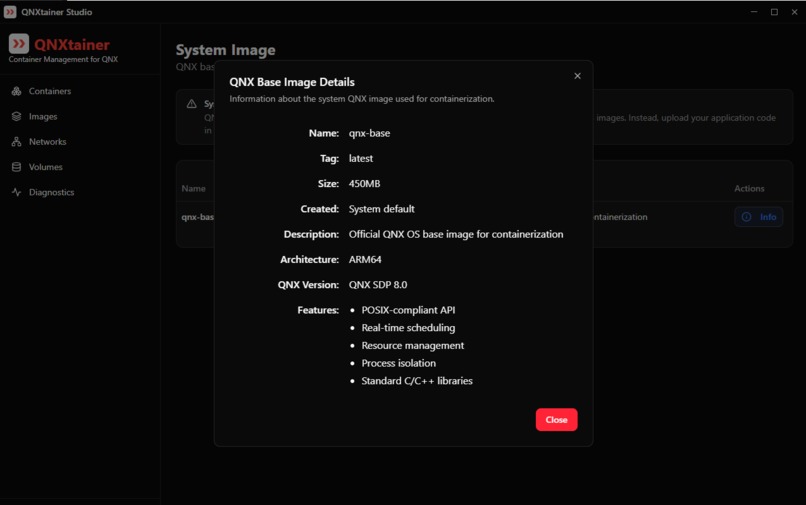Image resolution: width=806 pixels, height=505 pixels.
Task: Click the 'Real-time scheduling' feature
Action: pyautogui.click(x=408, y=328)
